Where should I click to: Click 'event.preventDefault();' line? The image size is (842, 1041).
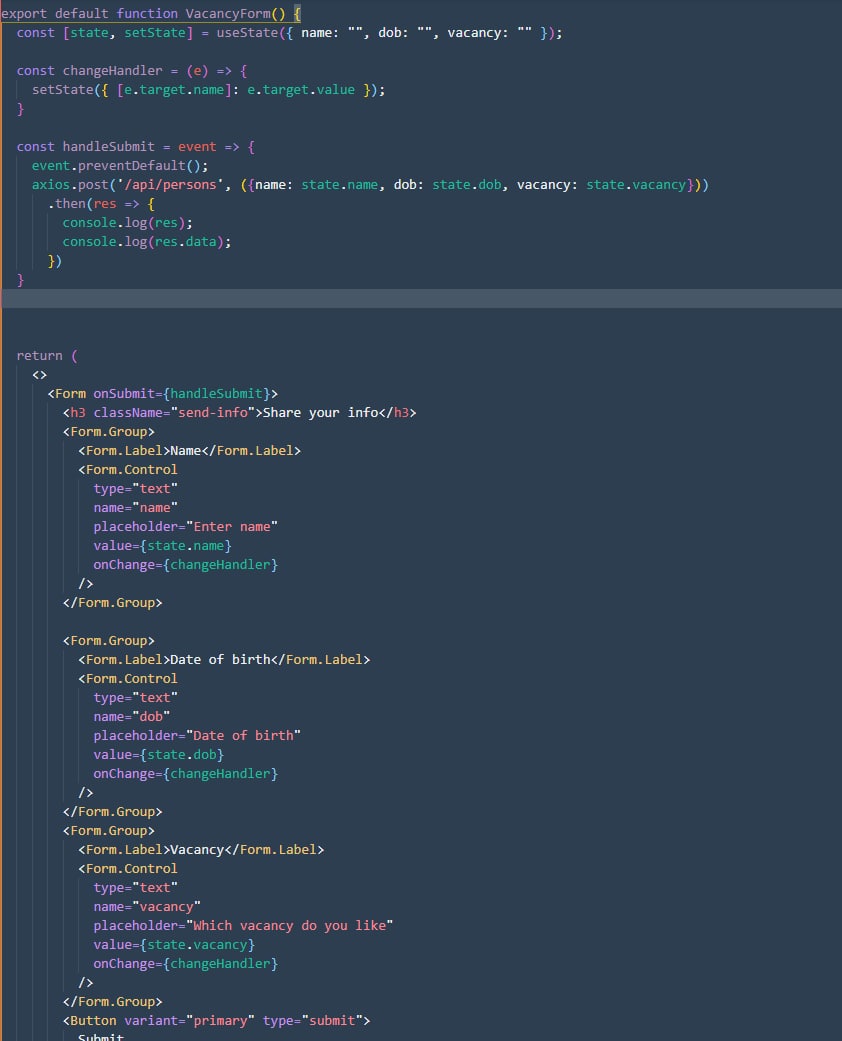tap(120, 165)
